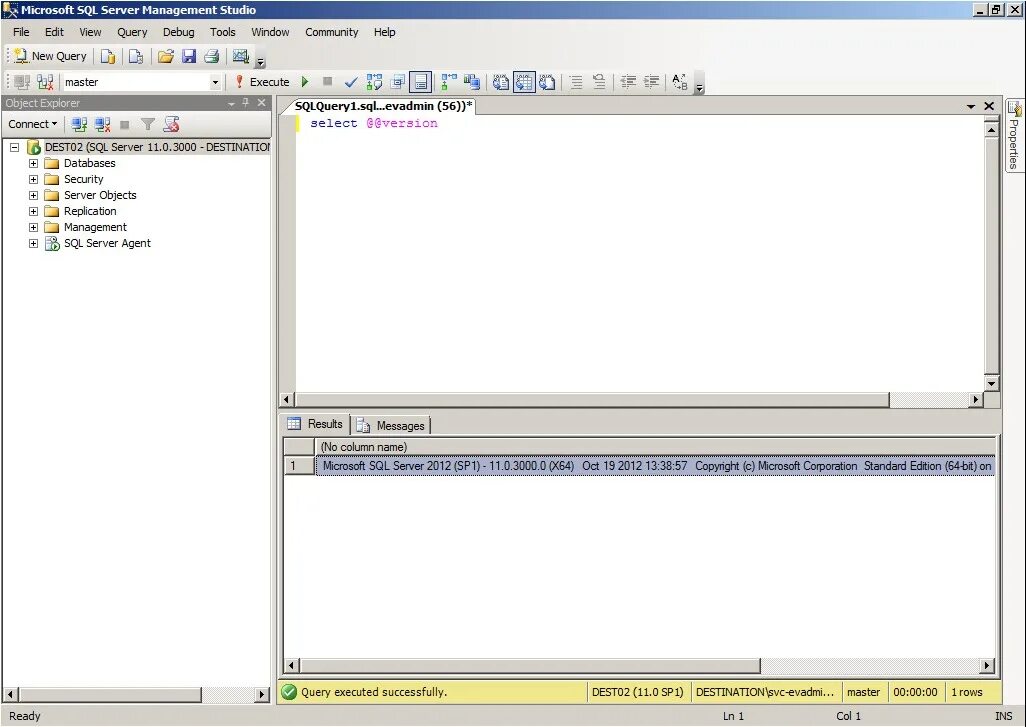Click the Microsoft SQL Server 2012 result cell
Screen dimensions: 1026x727
tap(656, 466)
